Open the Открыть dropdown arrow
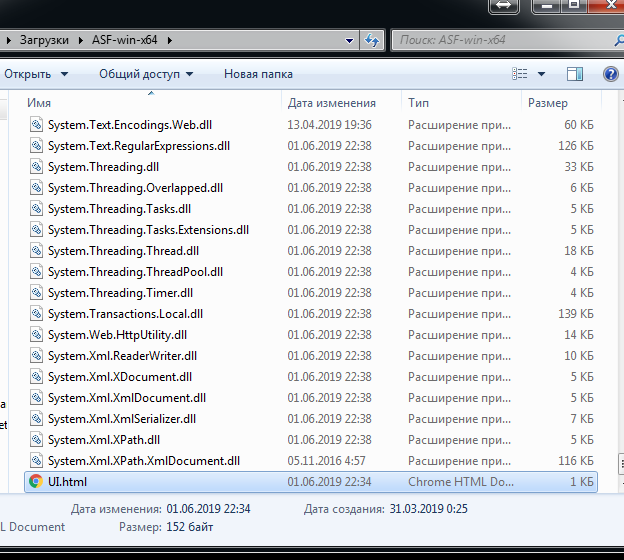624x560 pixels. [64, 74]
